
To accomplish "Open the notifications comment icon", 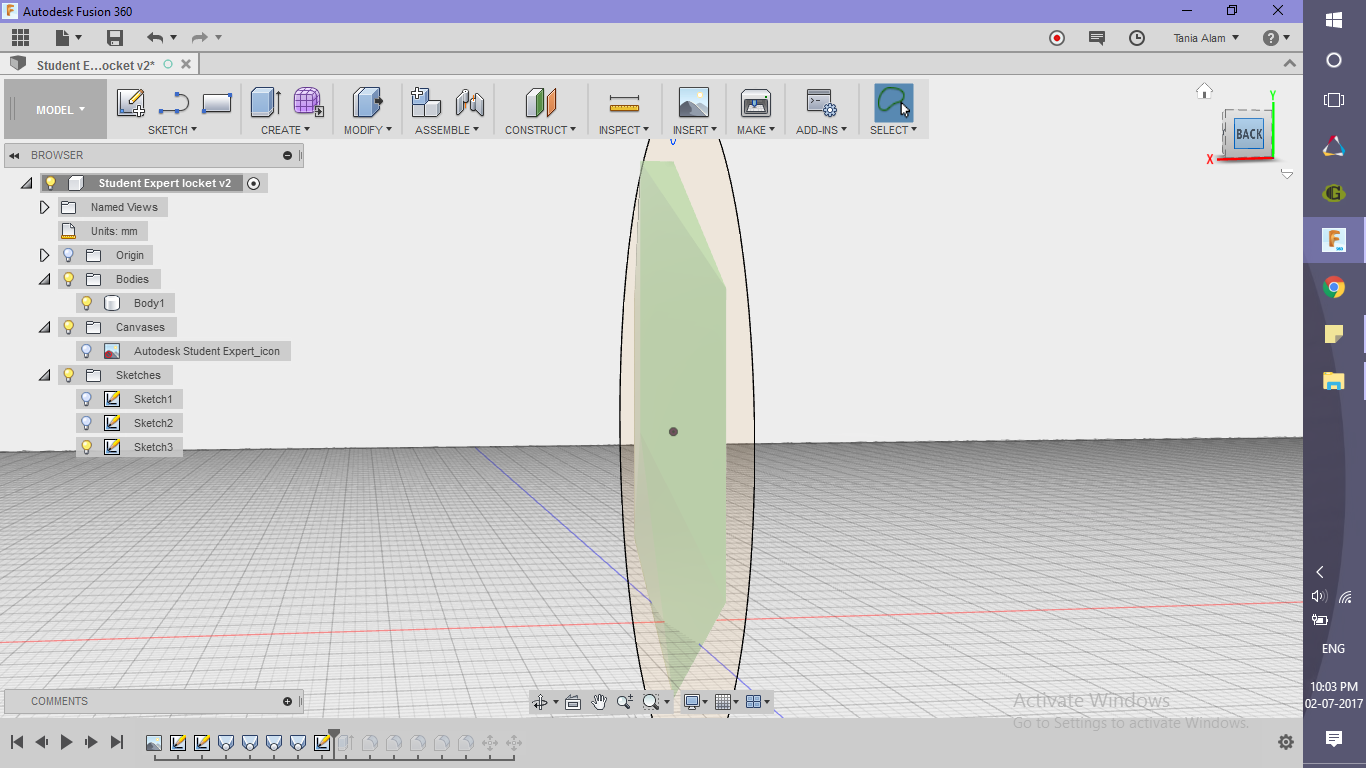I will (1097, 38).
